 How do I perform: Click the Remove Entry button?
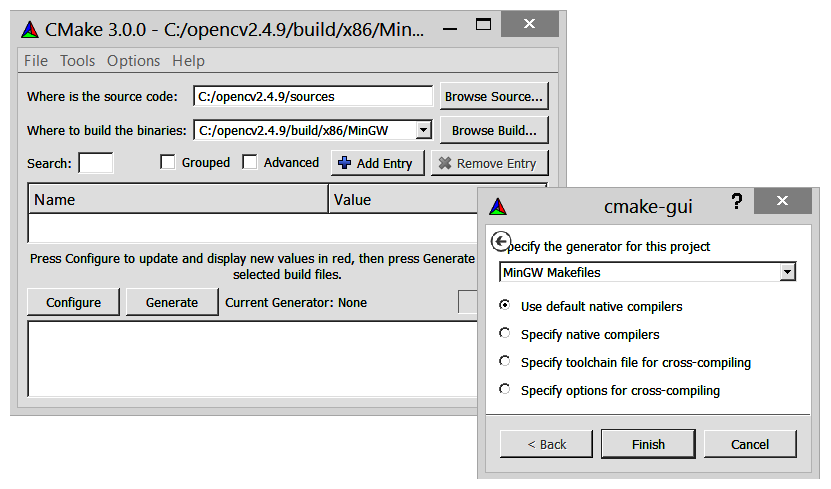point(490,163)
